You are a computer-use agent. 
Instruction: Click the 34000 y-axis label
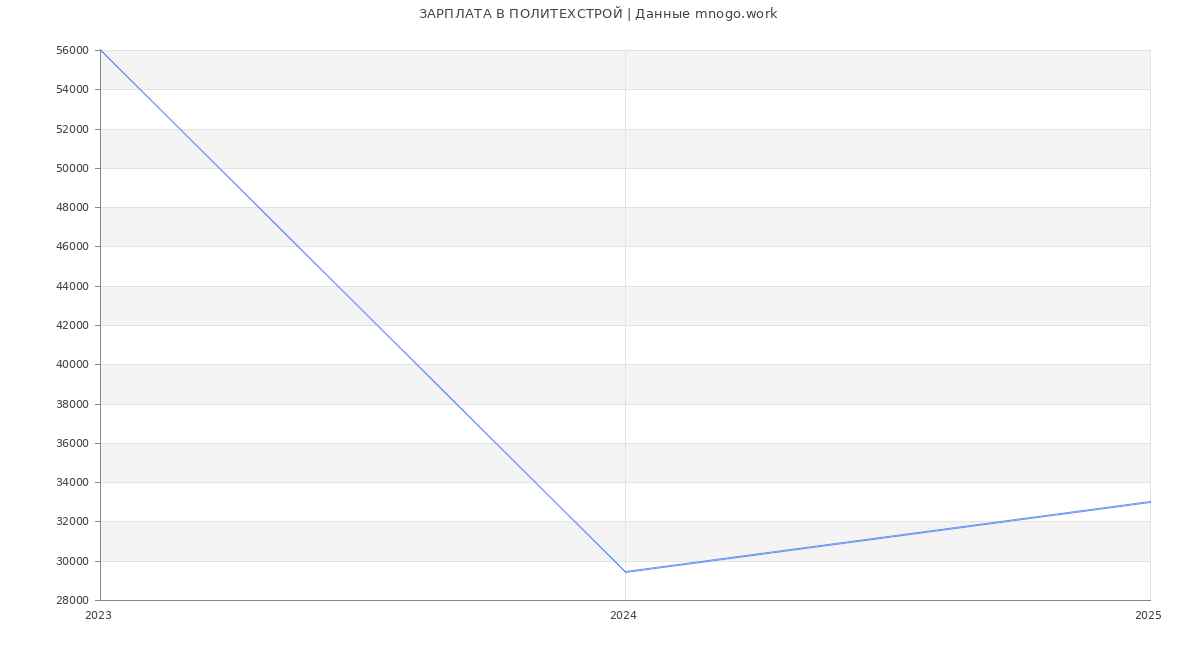point(74,482)
